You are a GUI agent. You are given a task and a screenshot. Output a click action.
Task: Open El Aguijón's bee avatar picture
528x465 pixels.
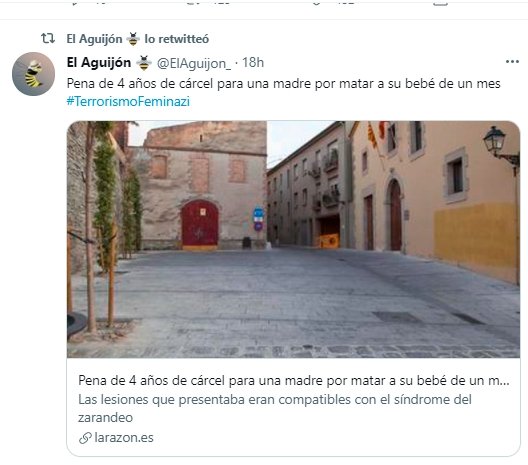click(x=33, y=74)
